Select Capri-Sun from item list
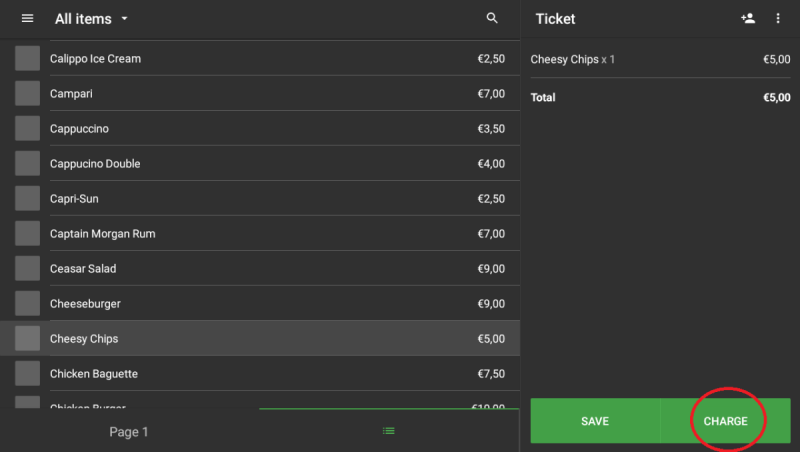 click(260, 199)
